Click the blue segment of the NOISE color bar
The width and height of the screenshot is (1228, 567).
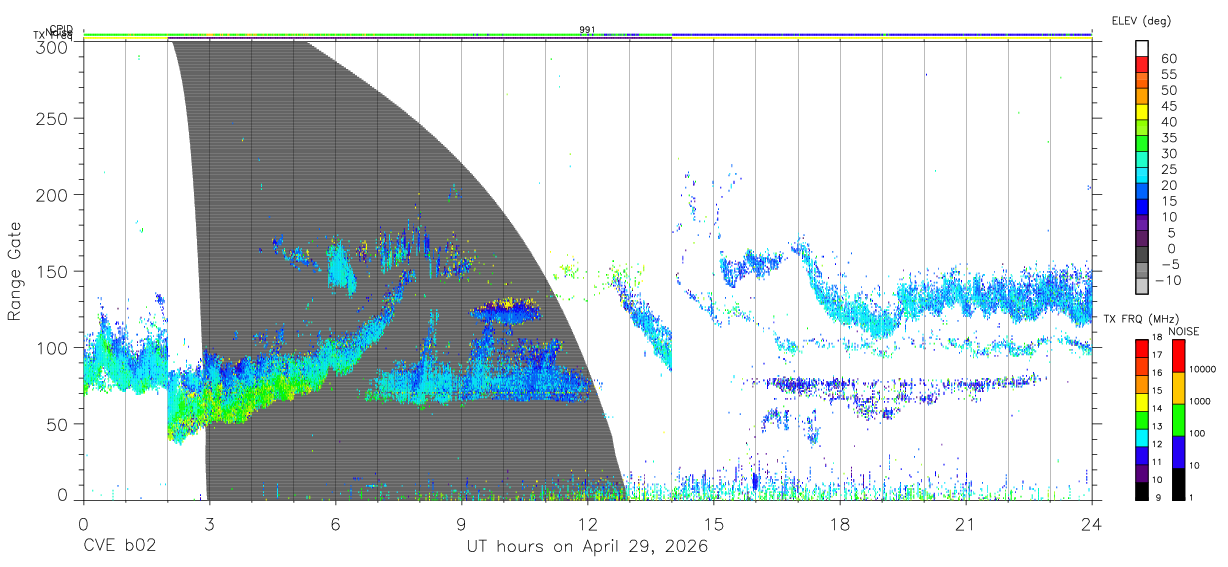(1179, 452)
